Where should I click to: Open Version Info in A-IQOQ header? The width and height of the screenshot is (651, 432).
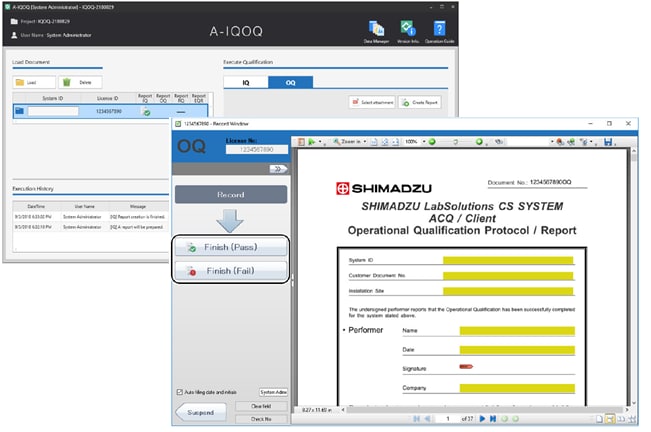coord(408,31)
